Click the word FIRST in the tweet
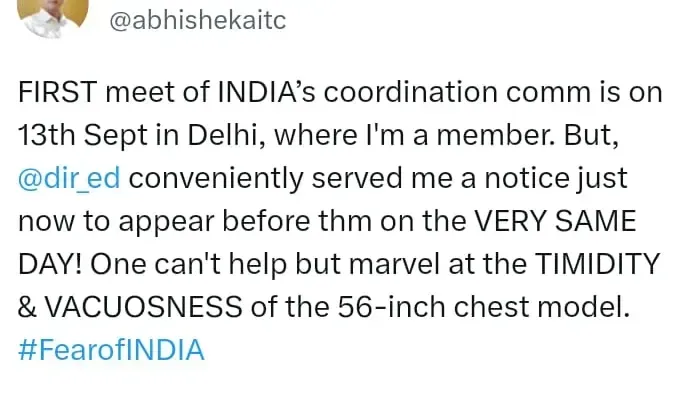This screenshot has width=673, height=400. (x=52, y=91)
